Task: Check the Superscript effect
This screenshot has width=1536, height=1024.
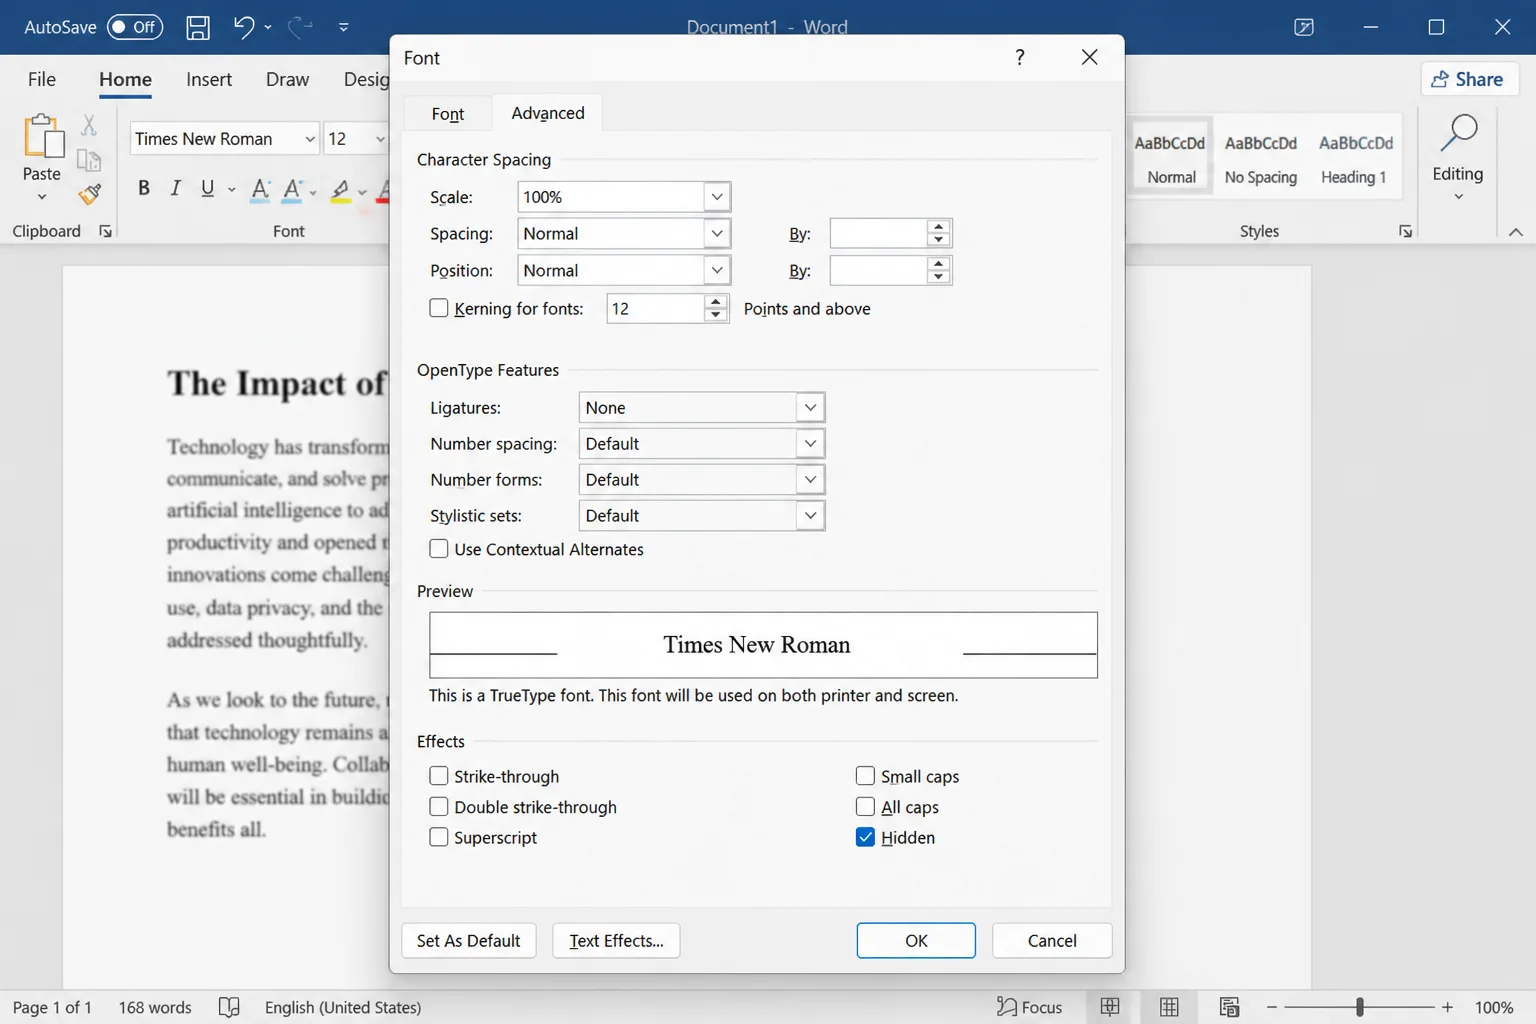Action: pos(439,837)
